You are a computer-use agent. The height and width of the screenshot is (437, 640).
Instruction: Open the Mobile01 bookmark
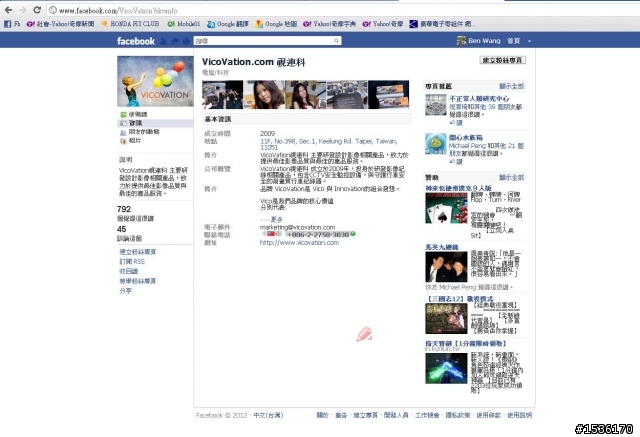[184, 24]
